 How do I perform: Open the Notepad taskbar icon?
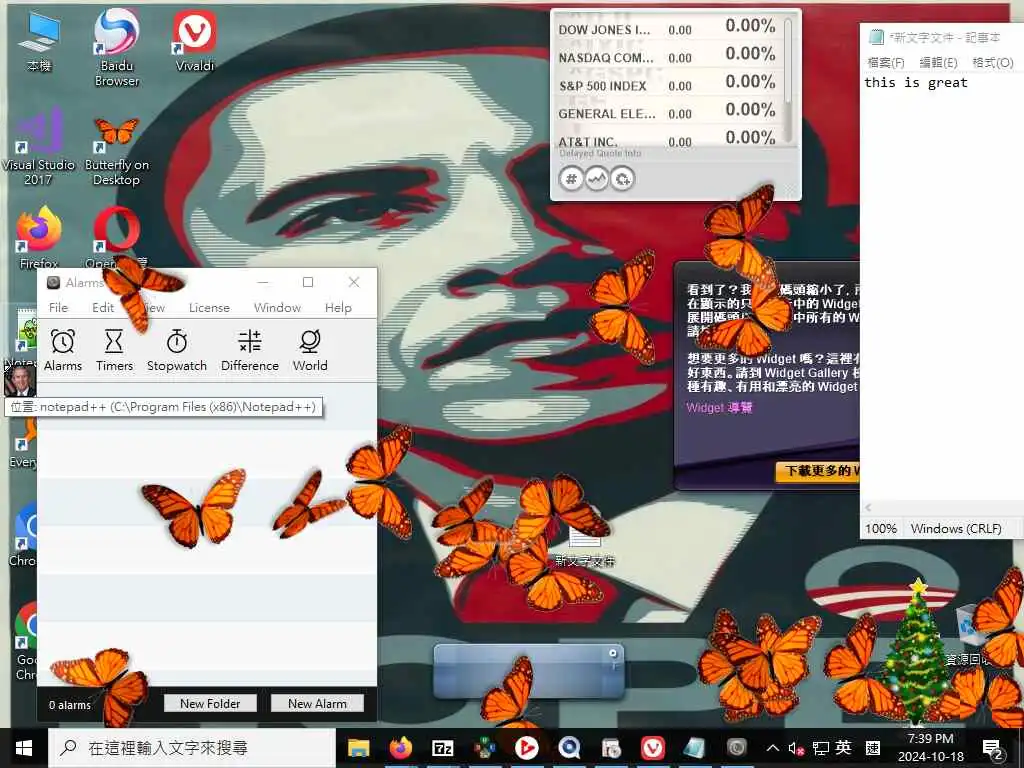[x=694, y=748]
